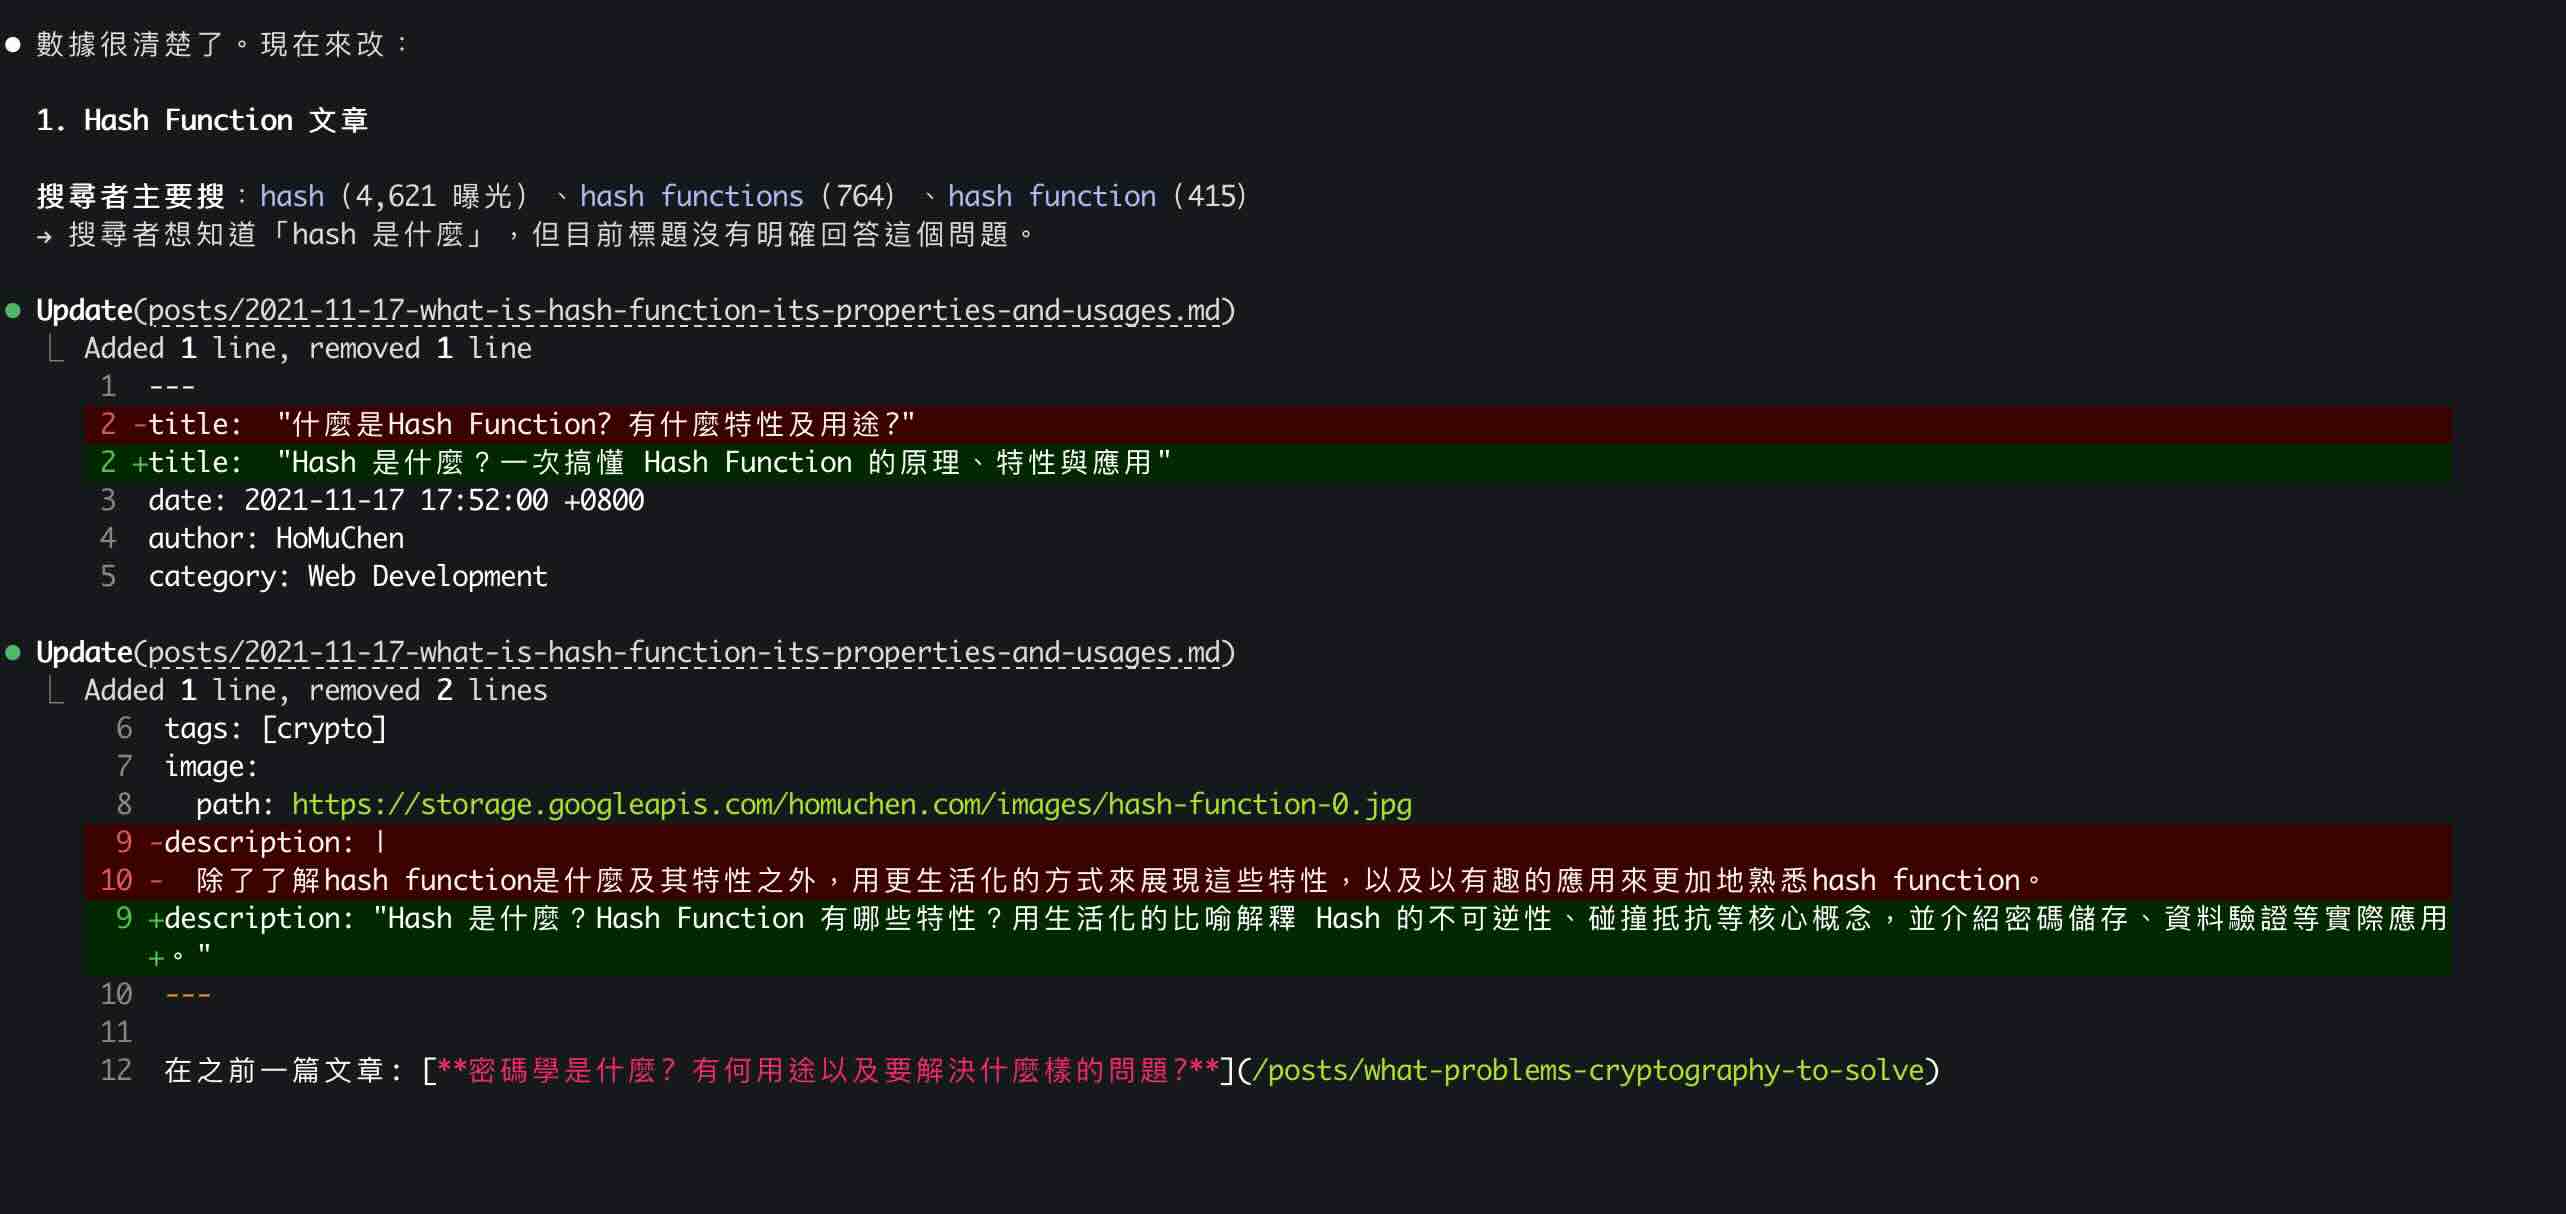The width and height of the screenshot is (2566, 1214).
Task: Click the arrow icon before 搜尋者想知道
Action: point(44,237)
